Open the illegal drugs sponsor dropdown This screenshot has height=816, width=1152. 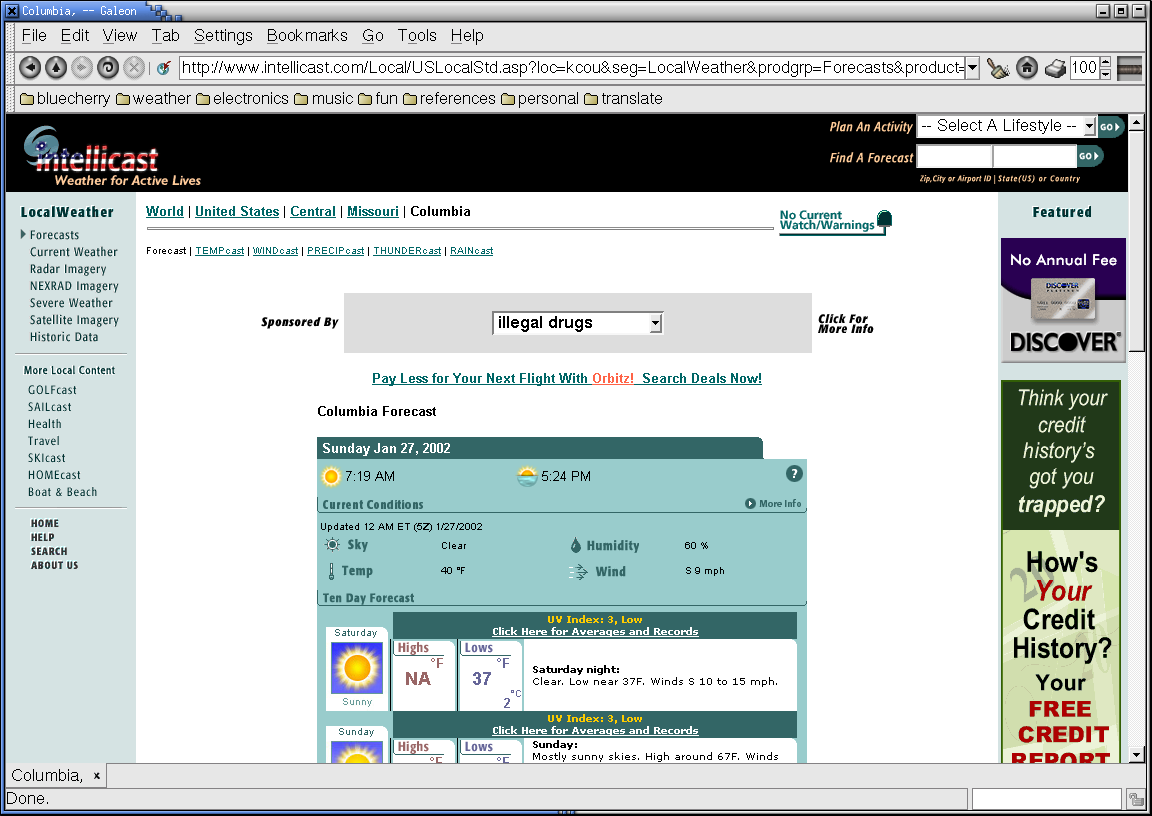pos(577,323)
